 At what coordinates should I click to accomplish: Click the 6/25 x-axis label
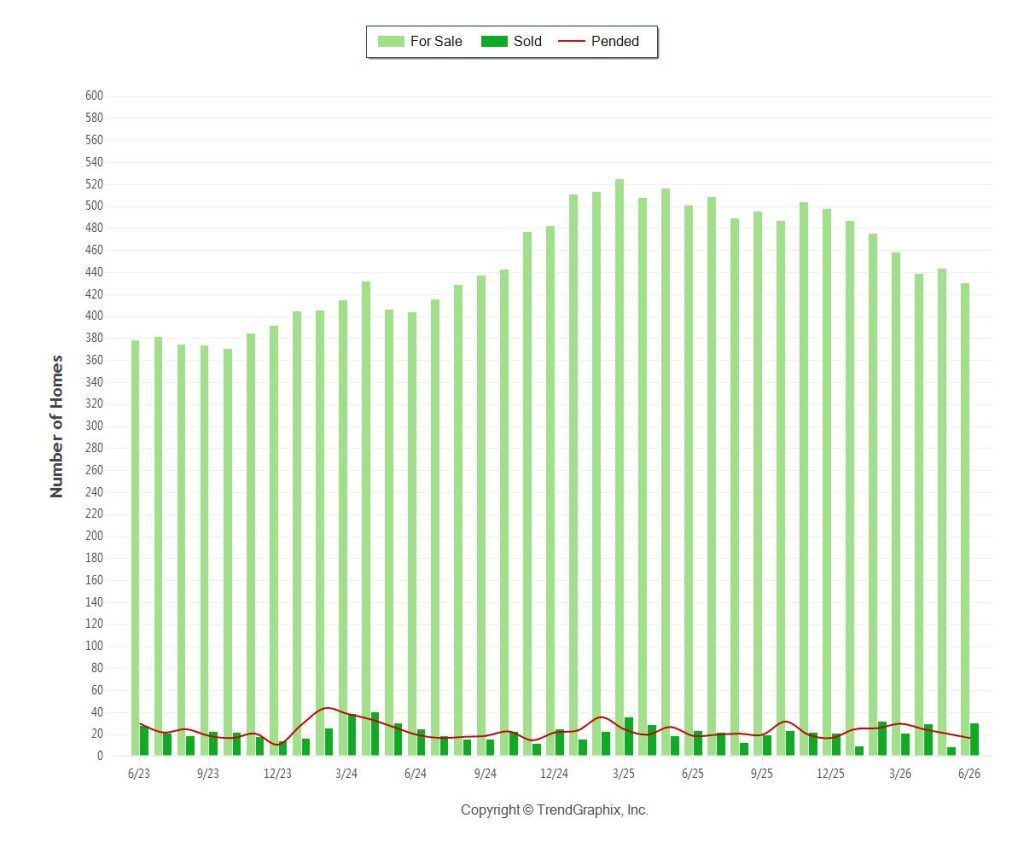pyautogui.click(x=692, y=773)
